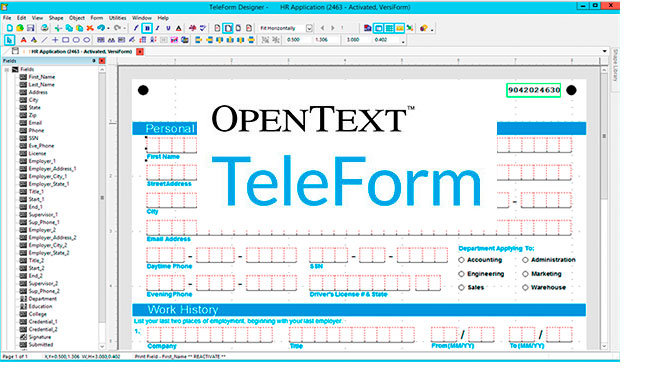650x380 pixels.
Task: Click the previous page arrow
Action: 323,28
